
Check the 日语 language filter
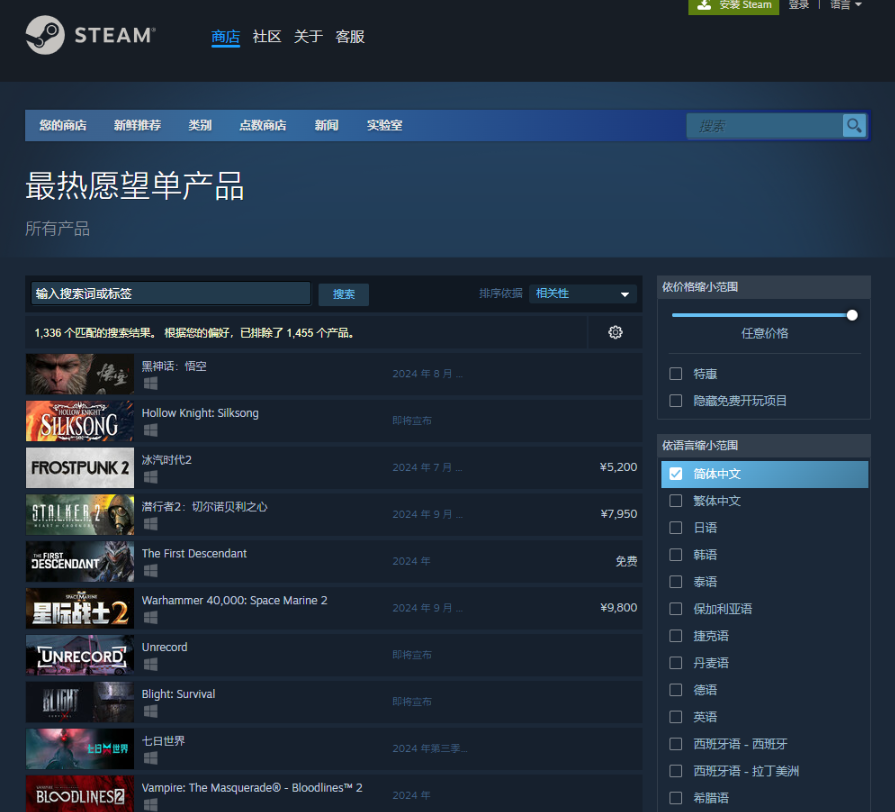675,527
